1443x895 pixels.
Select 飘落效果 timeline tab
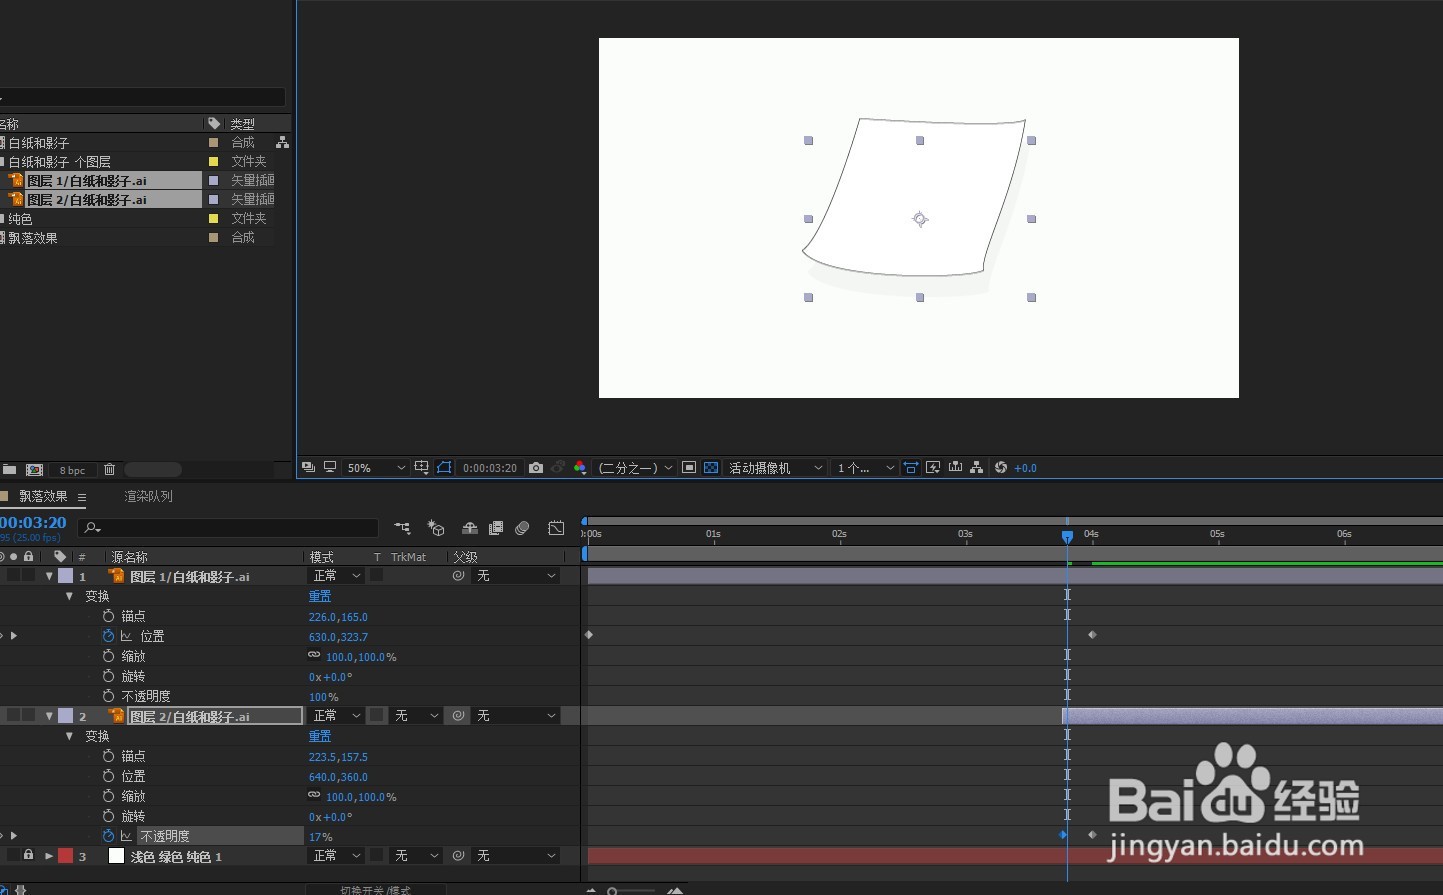click(43, 496)
